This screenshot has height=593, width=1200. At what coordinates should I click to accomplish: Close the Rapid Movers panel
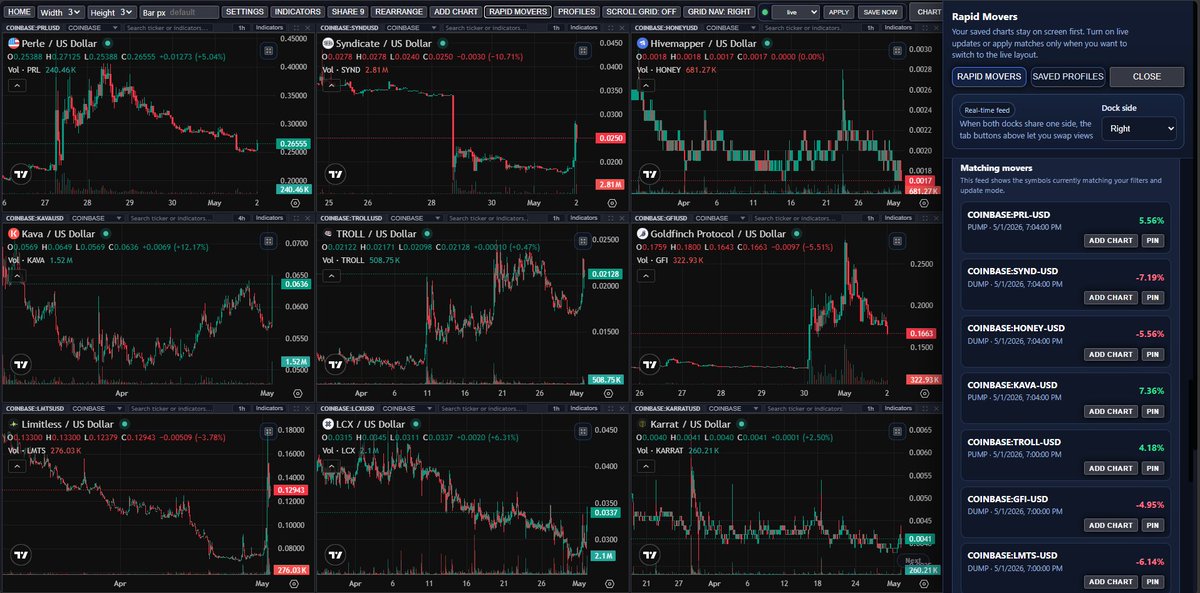pyautogui.click(x=1147, y=76)
